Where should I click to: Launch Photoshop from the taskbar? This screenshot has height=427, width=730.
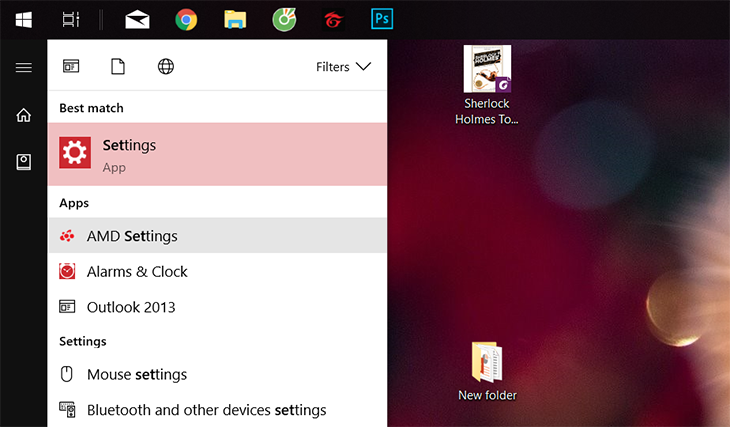coord(382,20)
